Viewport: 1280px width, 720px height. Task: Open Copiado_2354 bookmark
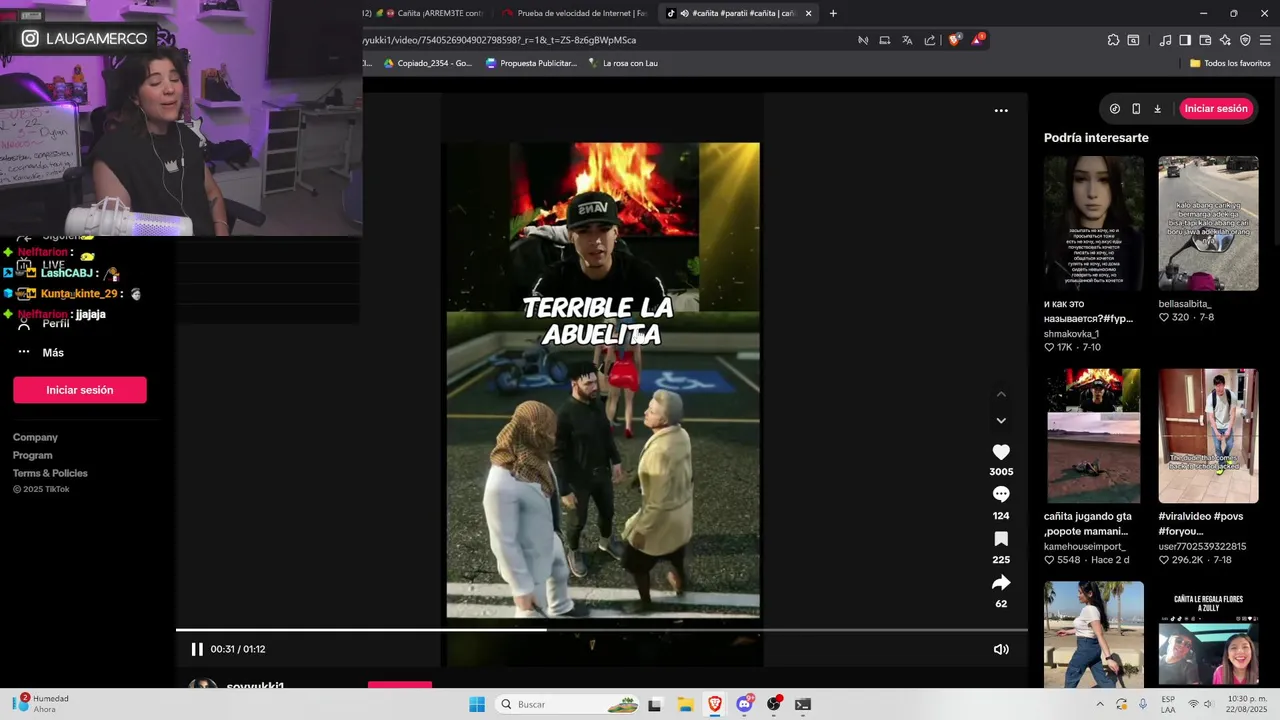(428, 63)
